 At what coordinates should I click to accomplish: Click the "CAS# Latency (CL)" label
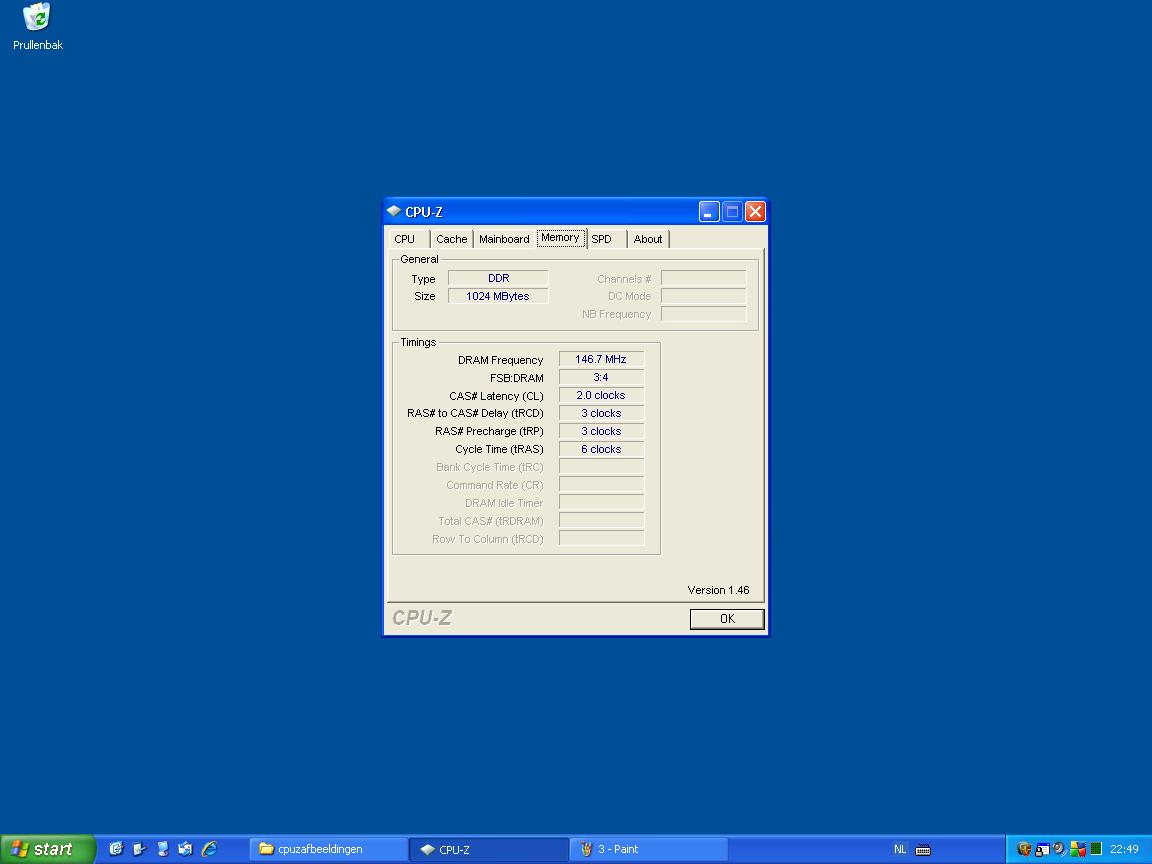coord(497,396)
